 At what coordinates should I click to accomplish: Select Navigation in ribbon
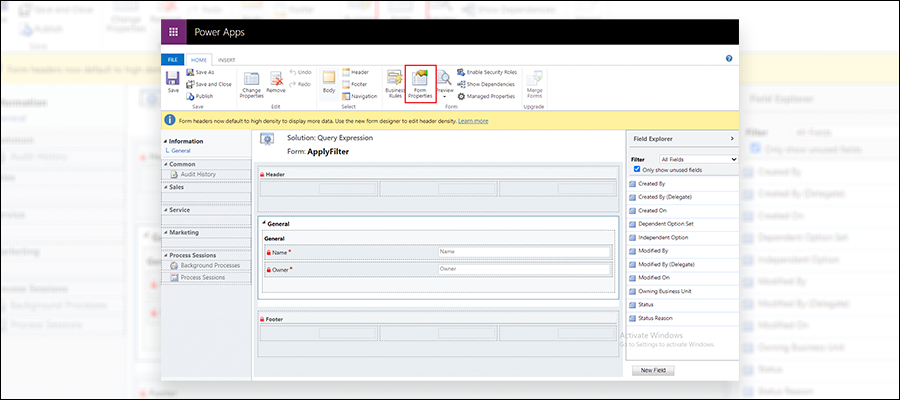(x=359, y=96)
